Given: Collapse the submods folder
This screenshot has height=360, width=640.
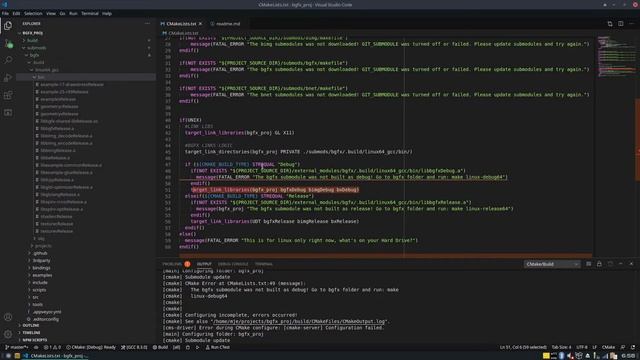Looking at the screenshot, I should pyautogui.click(x=86, y=48).
